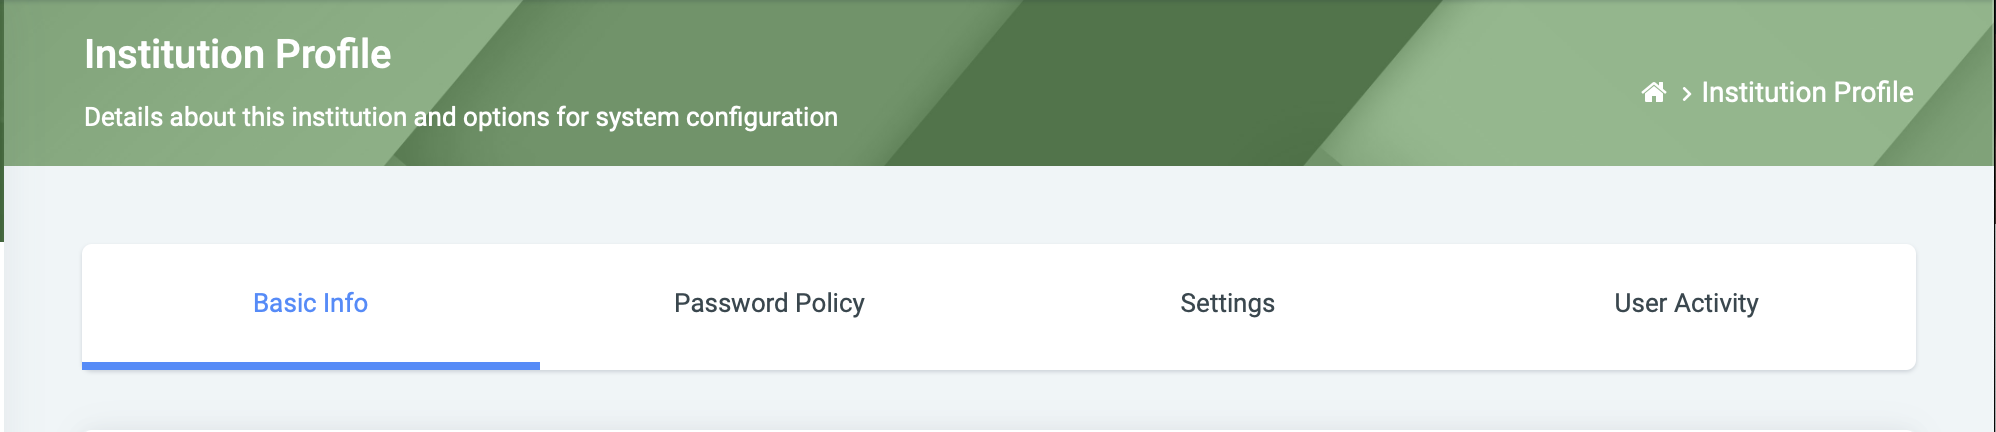
Task: Click the home icon in the breadcrumb
Action: pos(1653,93)
